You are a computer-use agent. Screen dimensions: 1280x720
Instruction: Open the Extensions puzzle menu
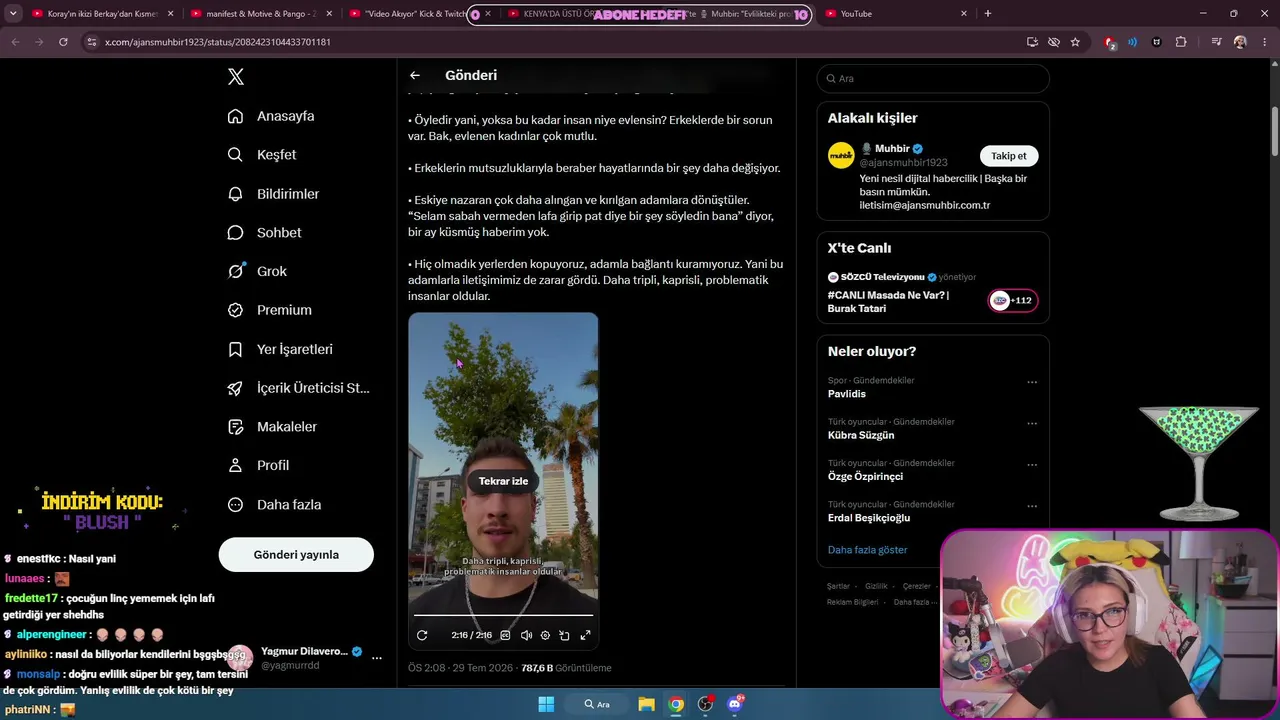click(1181, 42)
